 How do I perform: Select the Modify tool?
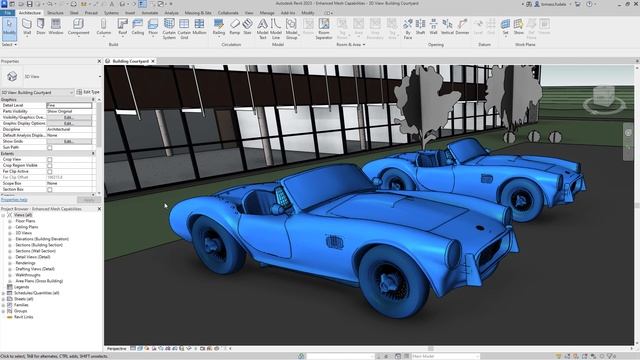coord(9,28)
